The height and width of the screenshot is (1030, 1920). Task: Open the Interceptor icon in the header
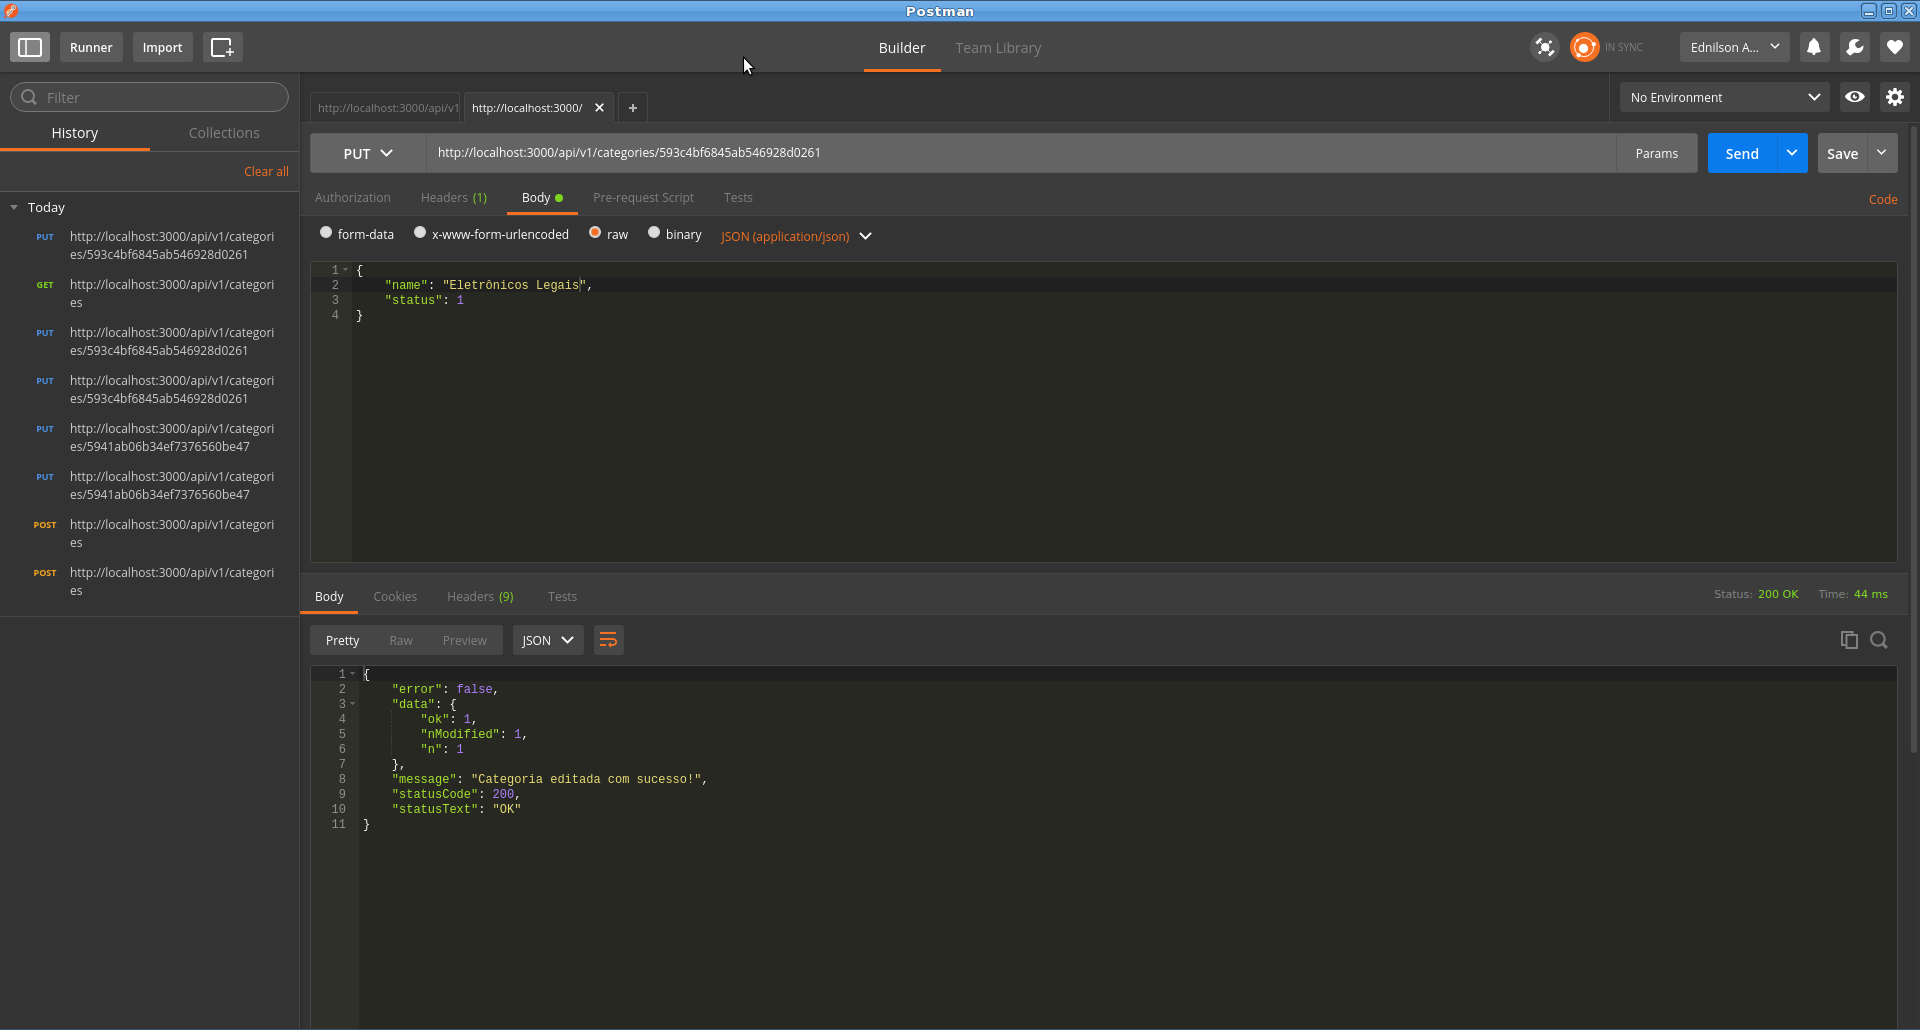point(1544,47)
